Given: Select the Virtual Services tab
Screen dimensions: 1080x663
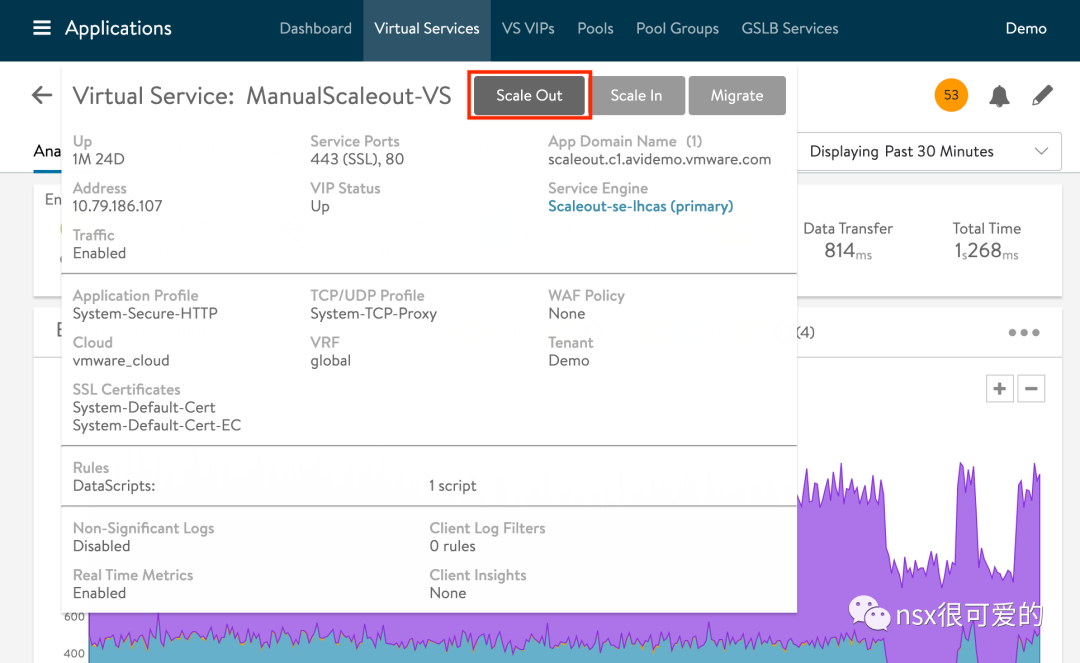Looking at the screenshot, I should click(427, 28).
